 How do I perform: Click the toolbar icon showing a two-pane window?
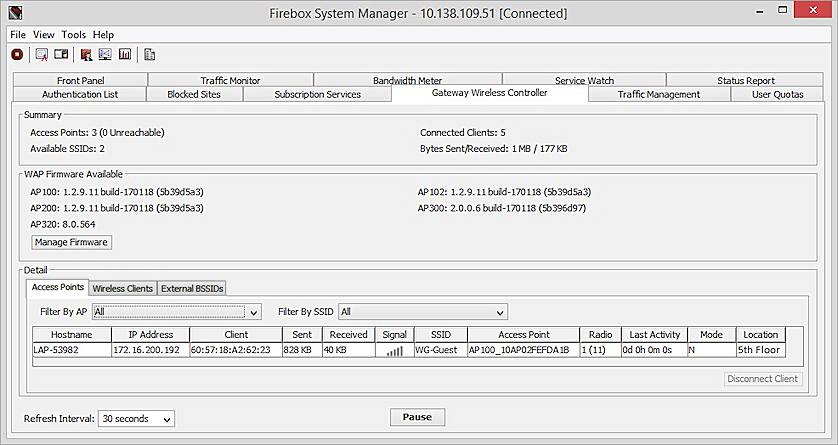pyautogui.click(x=61, y=54)
